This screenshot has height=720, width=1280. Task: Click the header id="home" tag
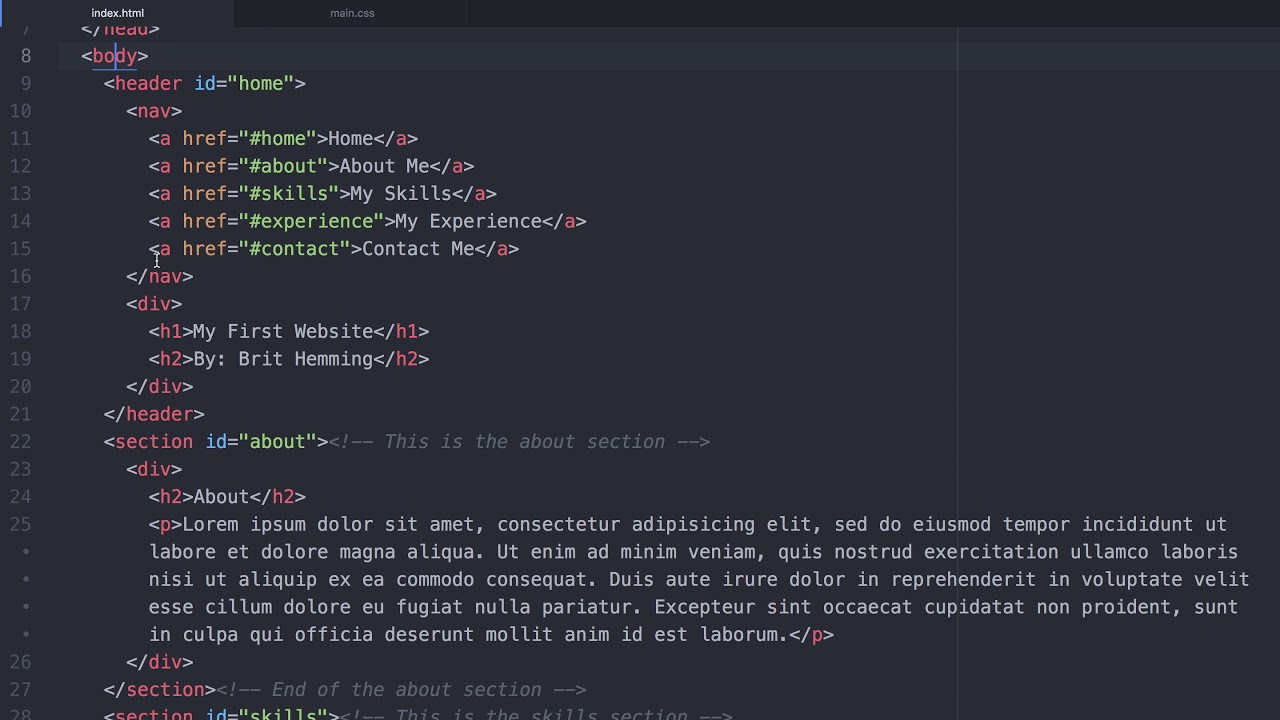[205, 84]
